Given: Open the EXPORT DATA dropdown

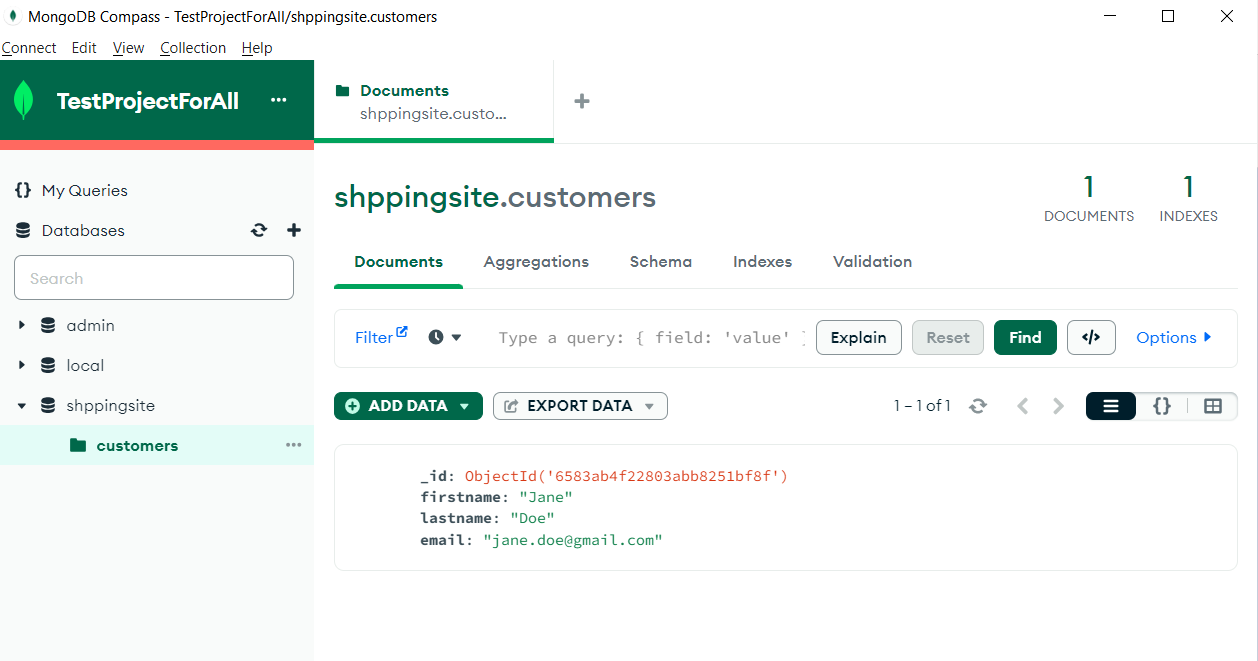Looking at the screenshot, I should click(x=580, y=406).
